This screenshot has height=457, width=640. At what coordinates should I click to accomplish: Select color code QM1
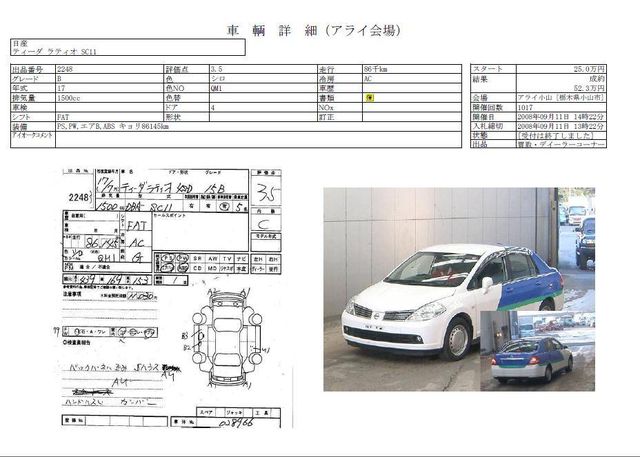pyautogui.click(x=216, y=88)
